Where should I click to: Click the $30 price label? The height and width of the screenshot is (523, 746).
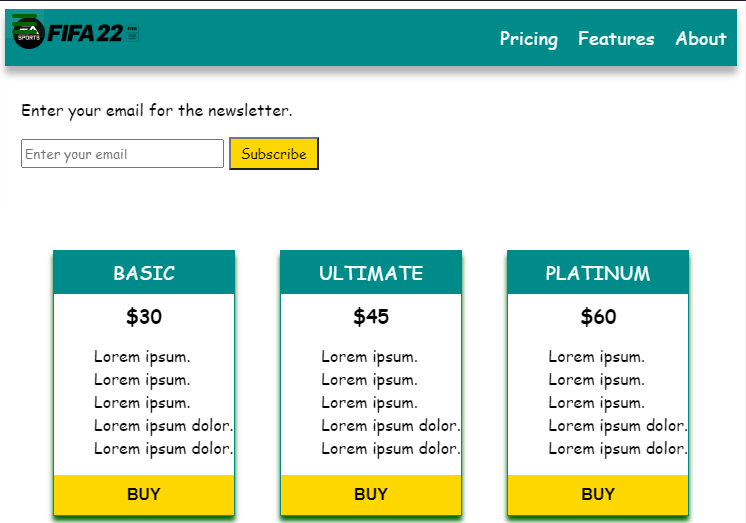144,316
